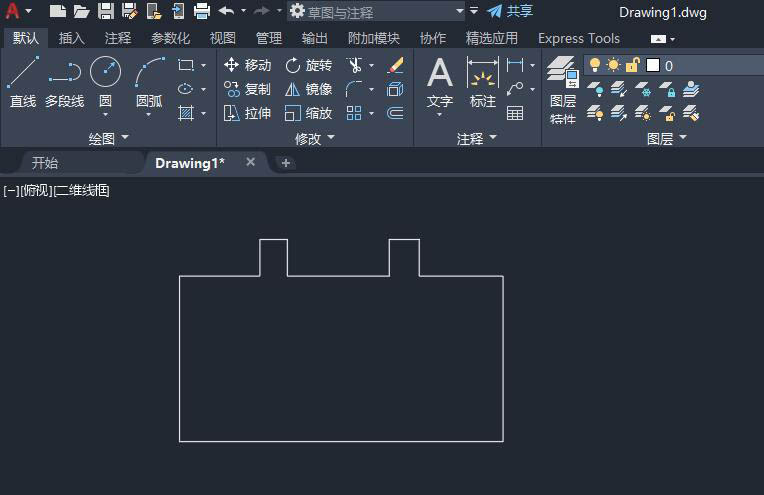Open the Start (开始) file tab
The image size is (764, 495).
pyautogui.click(x=45, y=163)
